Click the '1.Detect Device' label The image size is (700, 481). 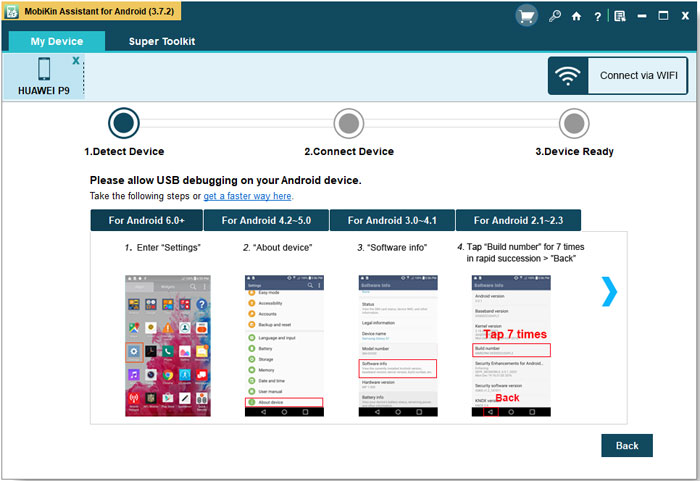coord(124,151)
